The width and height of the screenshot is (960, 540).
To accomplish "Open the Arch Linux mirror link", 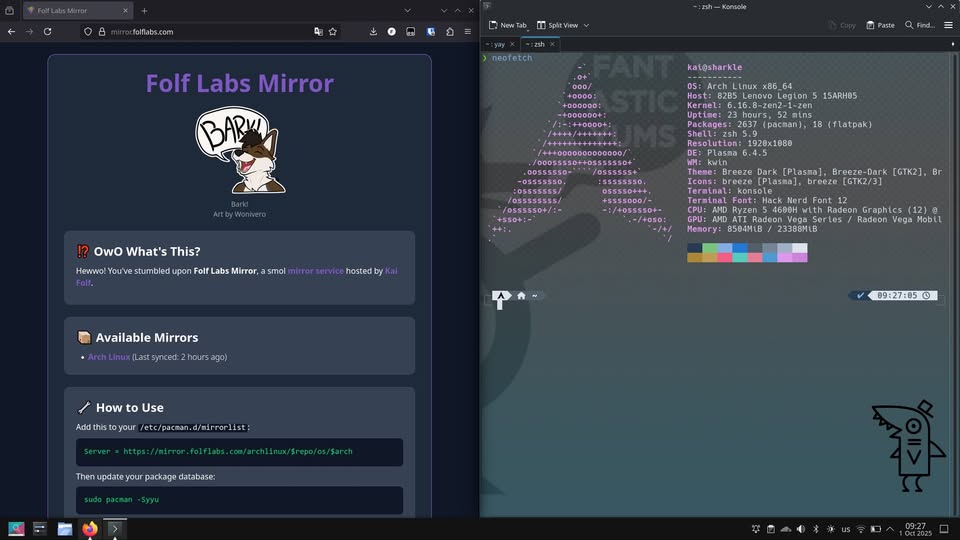I will (x=108, y=357).
